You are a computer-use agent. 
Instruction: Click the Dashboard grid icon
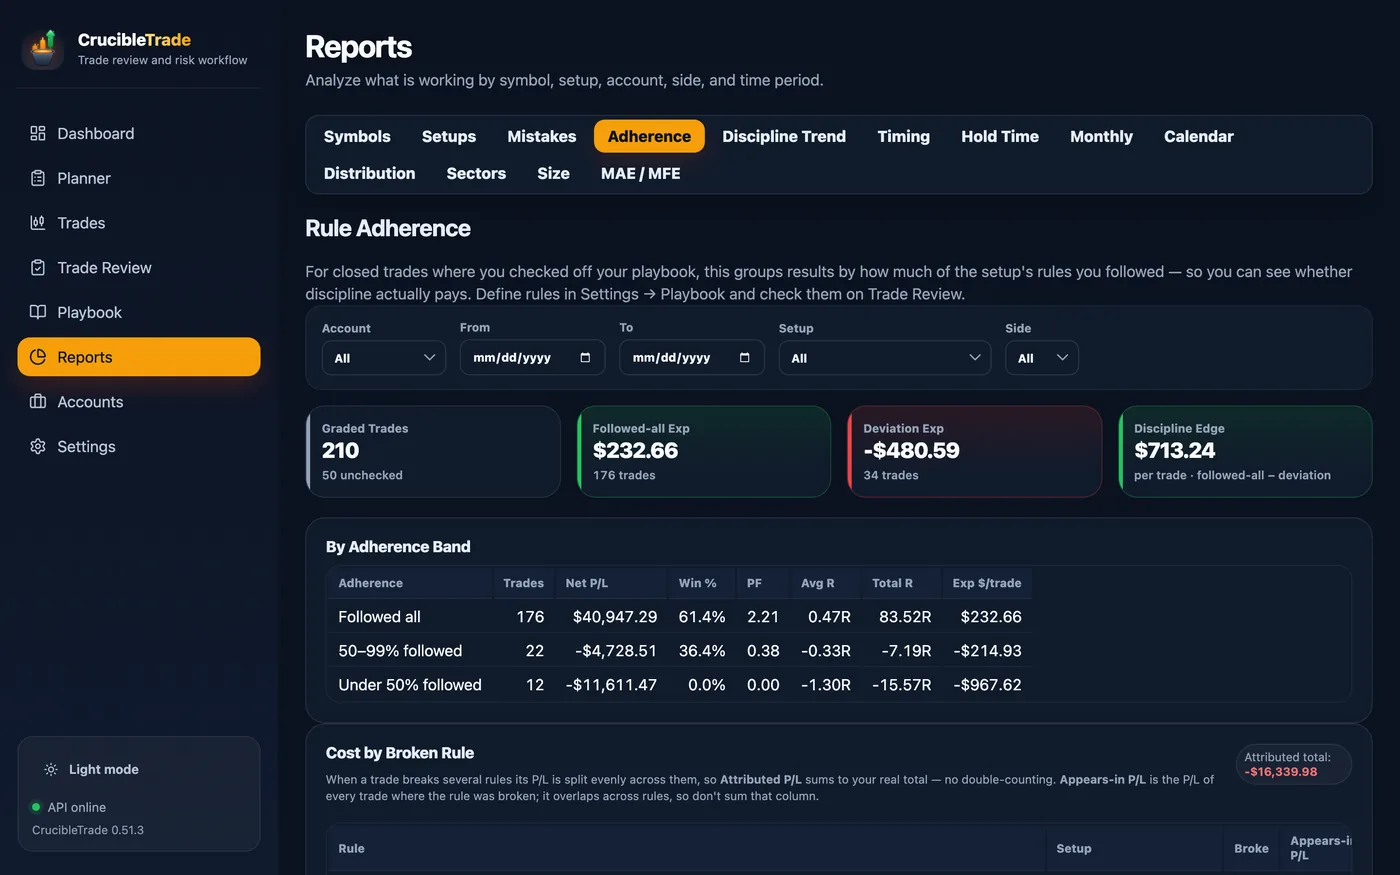(x=38, y=133)
